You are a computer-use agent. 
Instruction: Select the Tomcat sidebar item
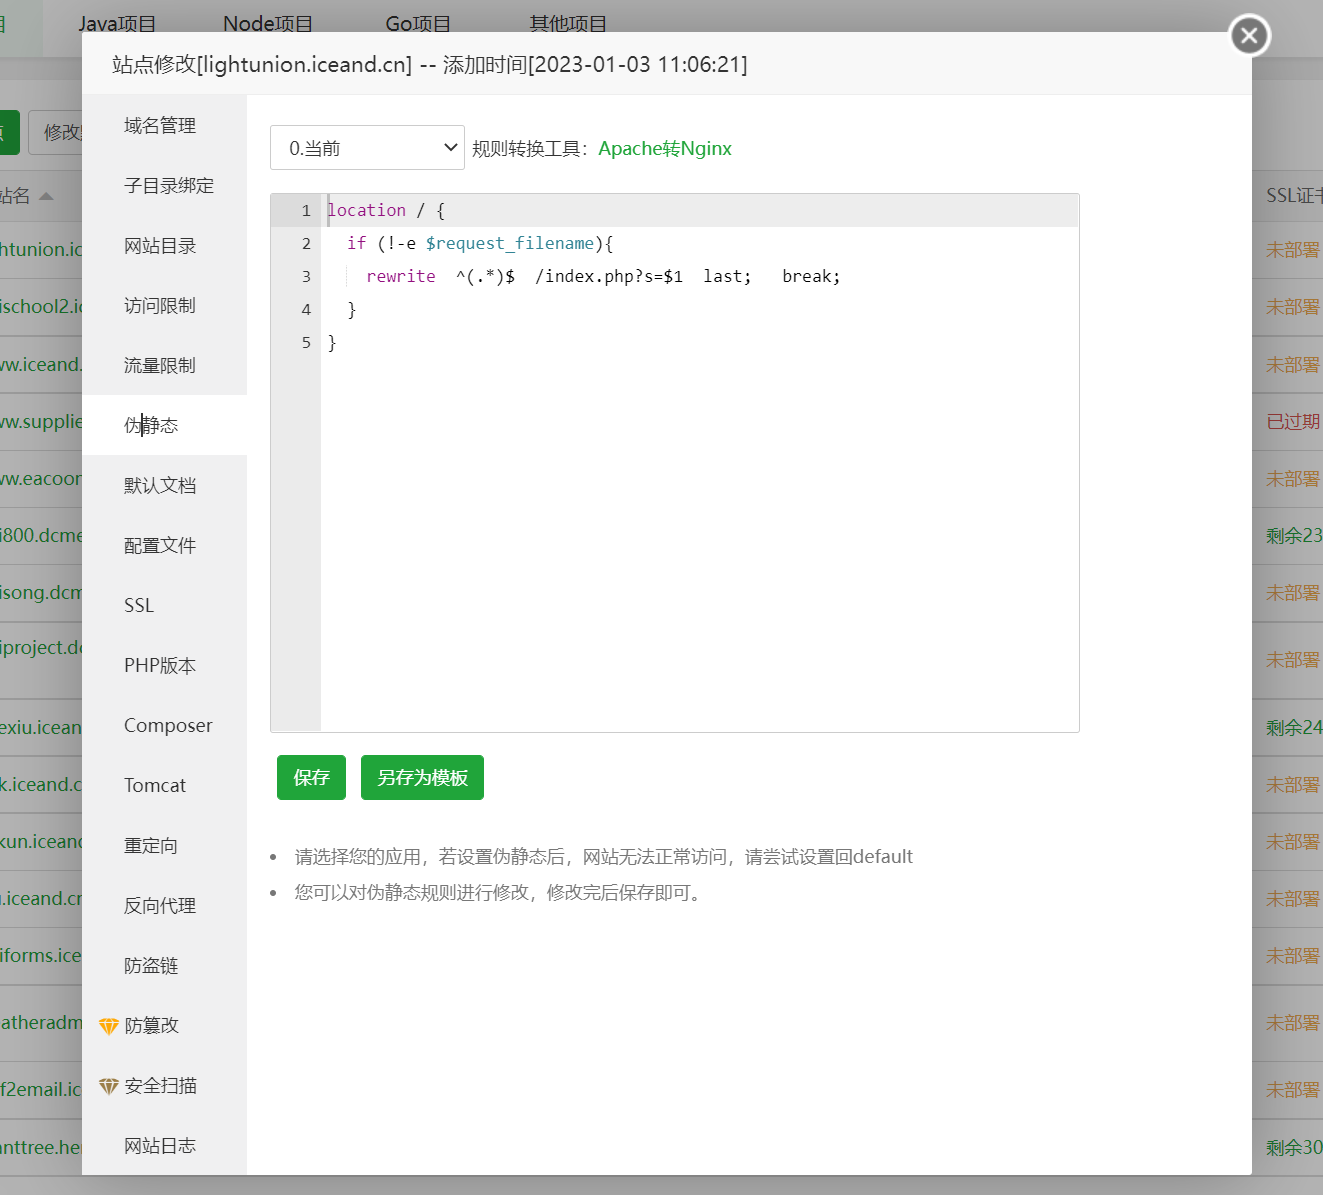coord(155,785)
